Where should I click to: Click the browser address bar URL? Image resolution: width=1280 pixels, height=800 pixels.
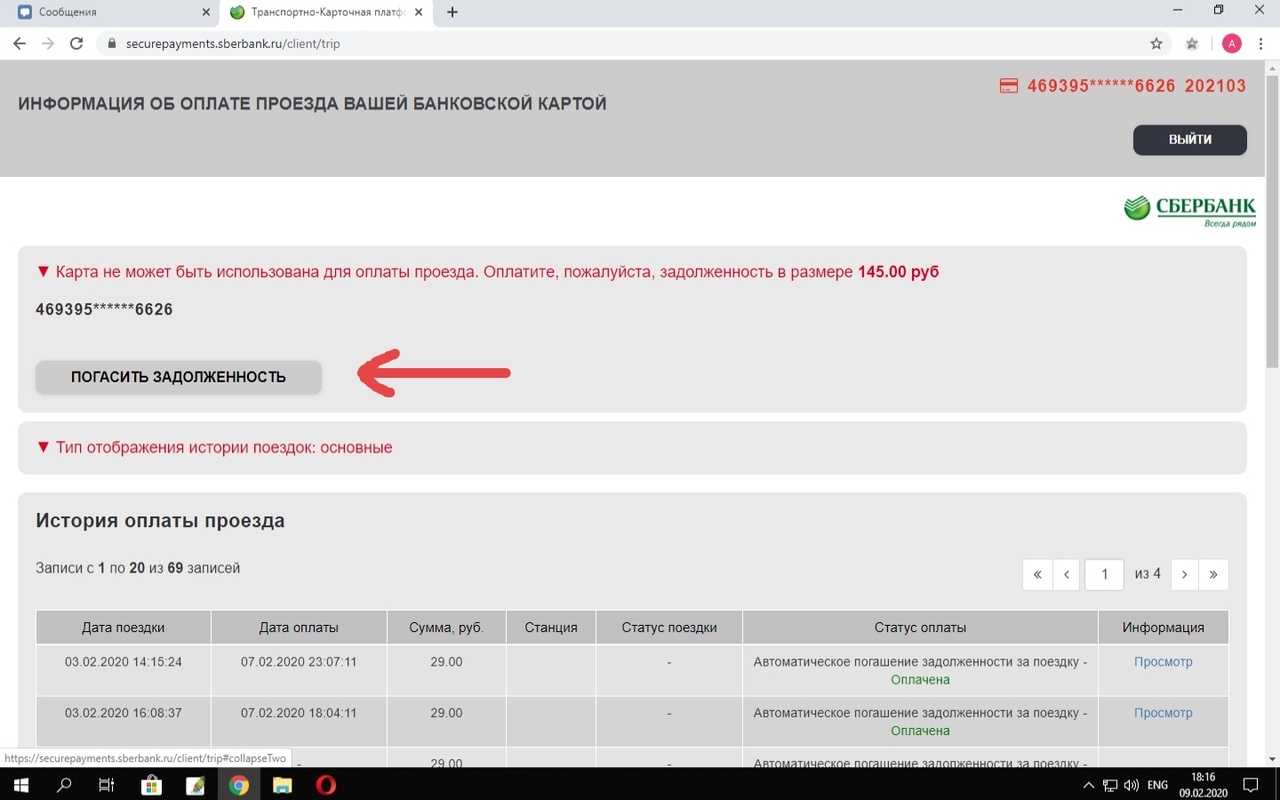232,44
